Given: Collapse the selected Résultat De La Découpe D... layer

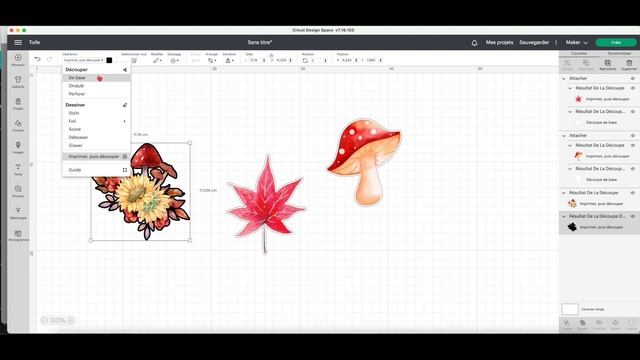Looking at the screenshot, I should pos(564,216).
